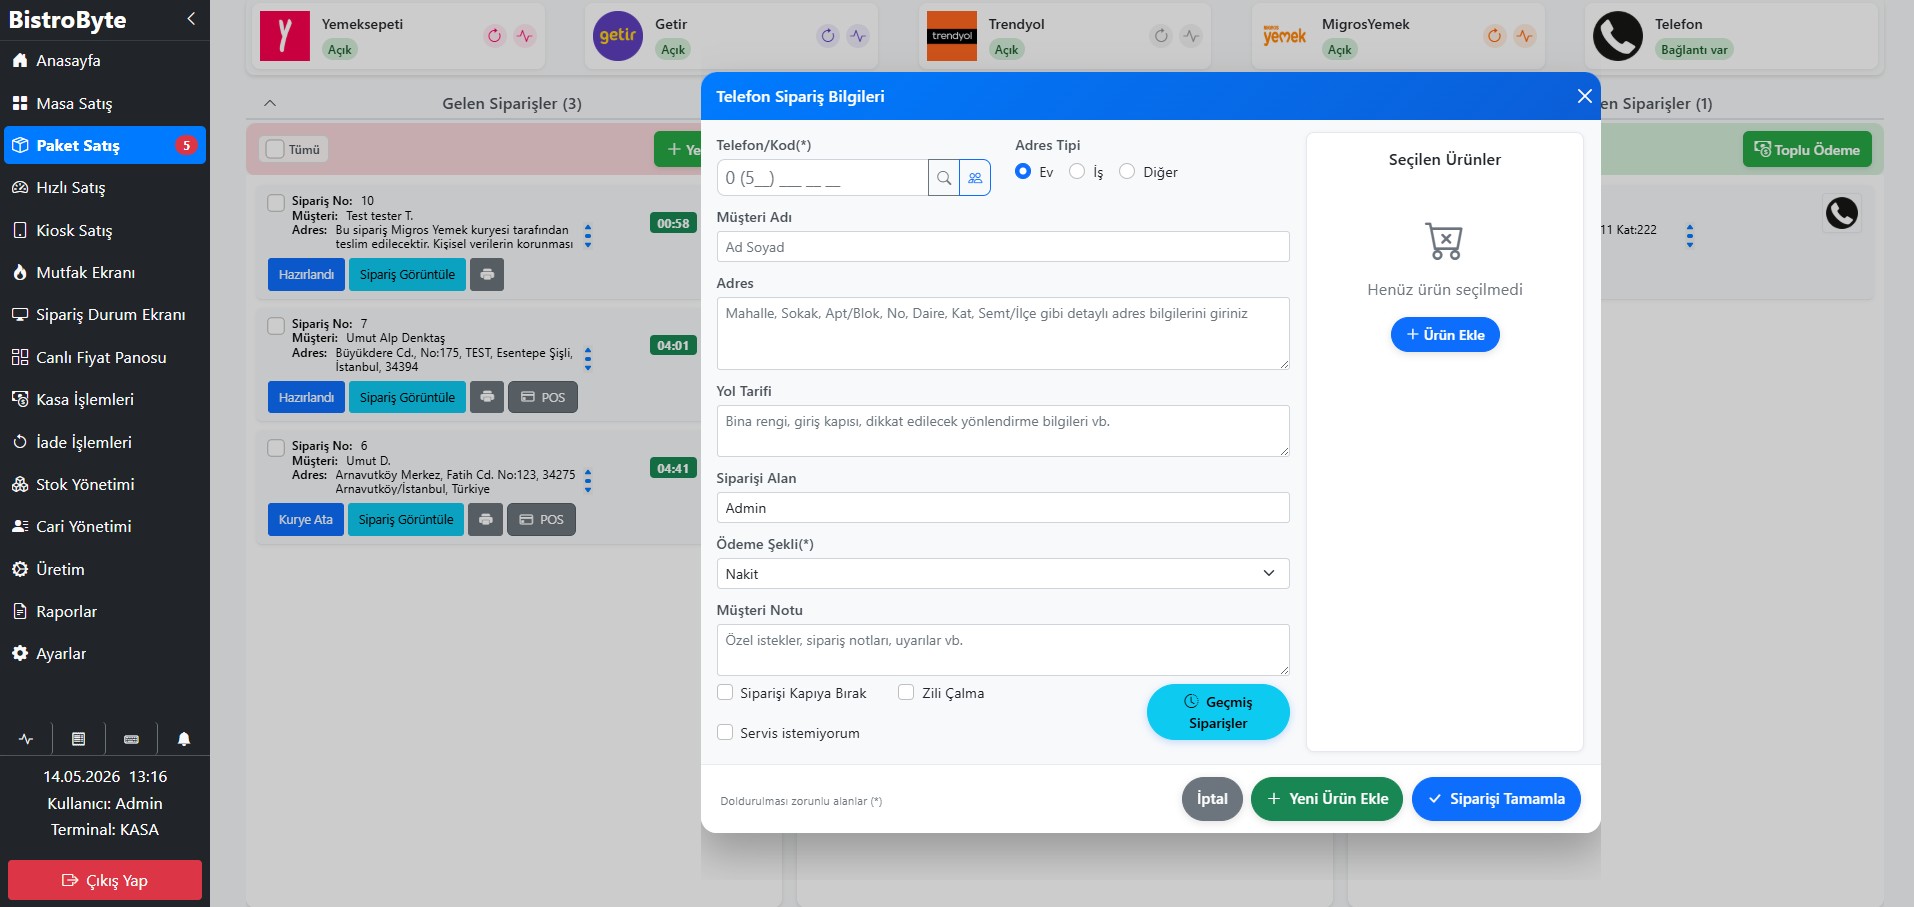This screenshot has height=907, width=1914.
Task: Refresh Getir with the circular arrow icon
Action: tap(828, 36)
